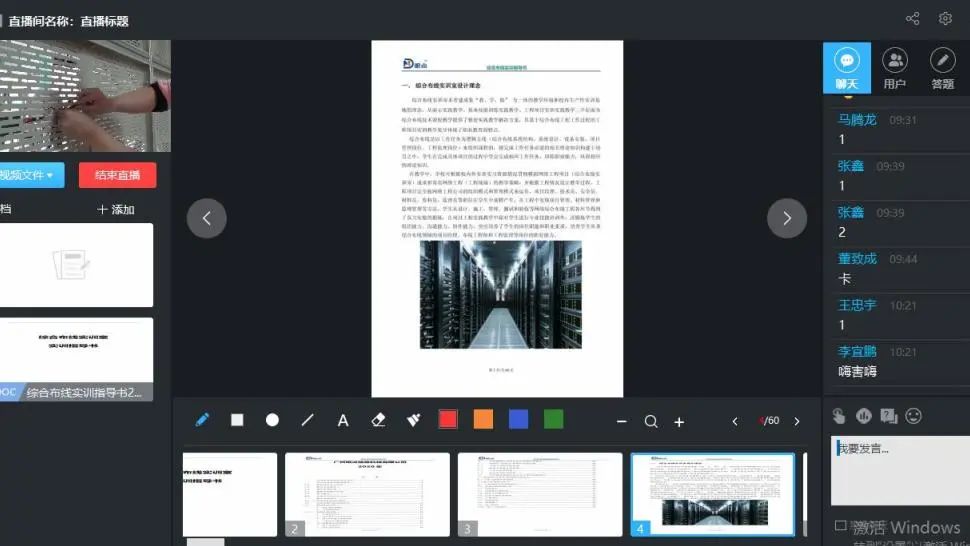Click the 嗨害嗨 chat message
The width and height of the screenshot is (970, 546).
857,372
